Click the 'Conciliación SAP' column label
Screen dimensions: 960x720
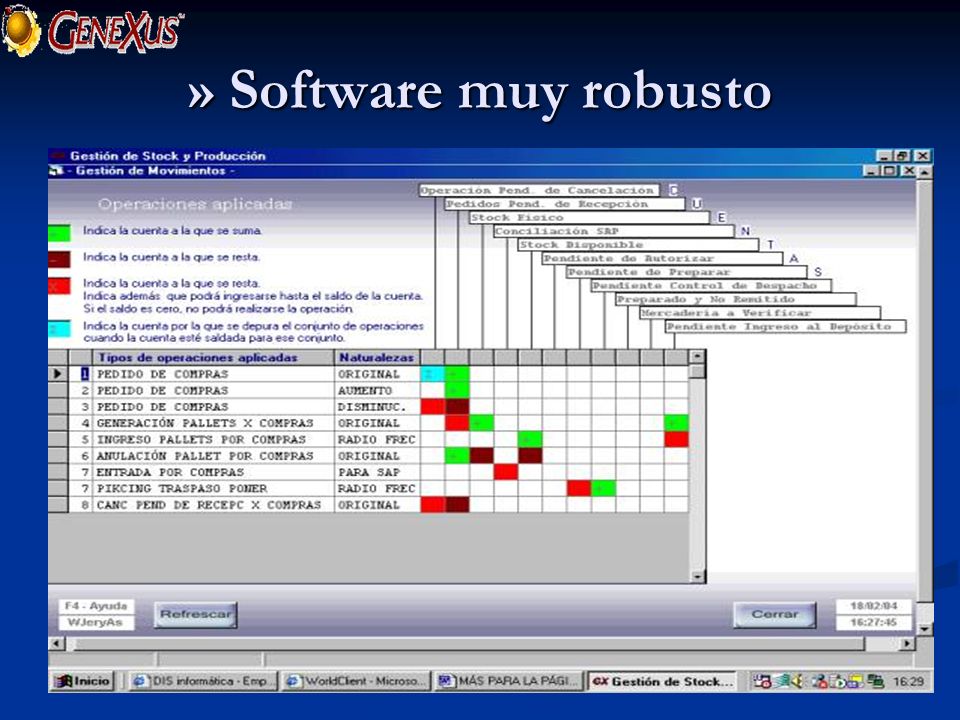[613, 231]
